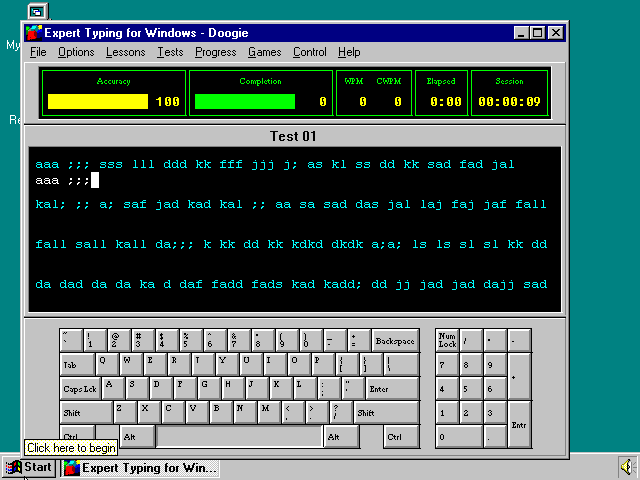Click the on-screen Y key
The height and width of the screenshot is (480, 640).
click(227, 364)
